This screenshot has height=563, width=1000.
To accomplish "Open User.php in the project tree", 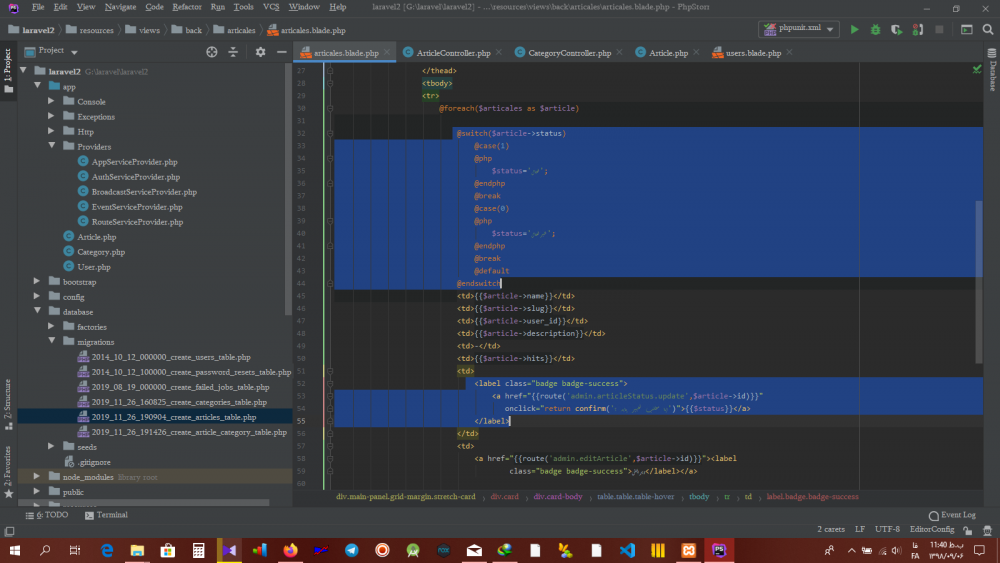I will (x=93, y=267).
